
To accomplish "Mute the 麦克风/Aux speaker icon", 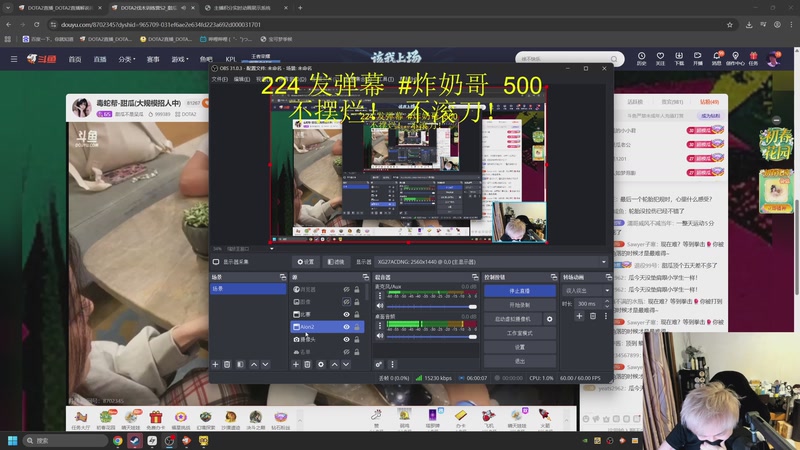I will click(x=380, y=306).
